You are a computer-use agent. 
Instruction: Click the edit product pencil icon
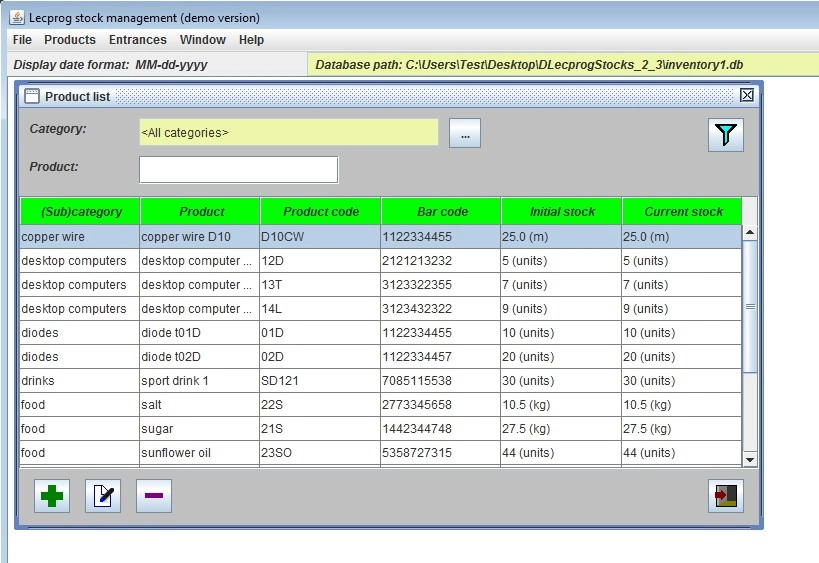pos(102,496)
